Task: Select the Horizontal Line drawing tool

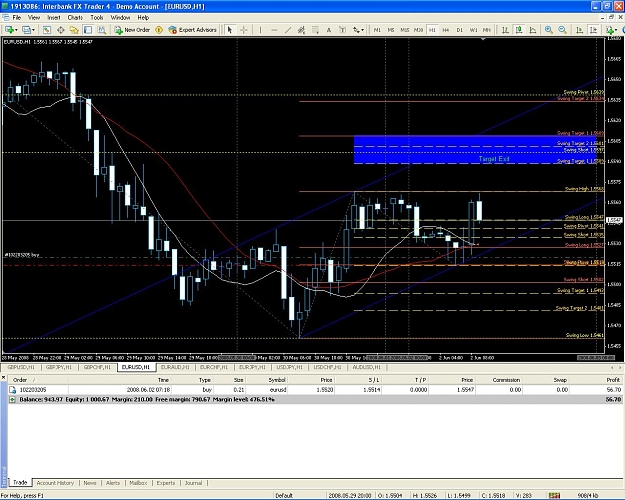Action: pyautogui.click(x=274, y=30)
